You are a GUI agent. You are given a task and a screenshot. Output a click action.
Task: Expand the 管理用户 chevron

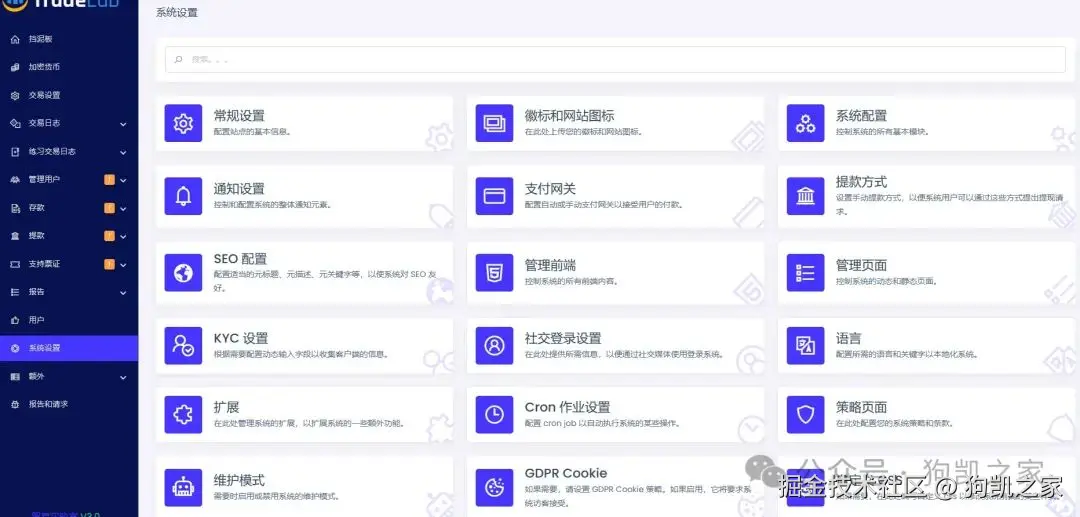pos(123,180)
